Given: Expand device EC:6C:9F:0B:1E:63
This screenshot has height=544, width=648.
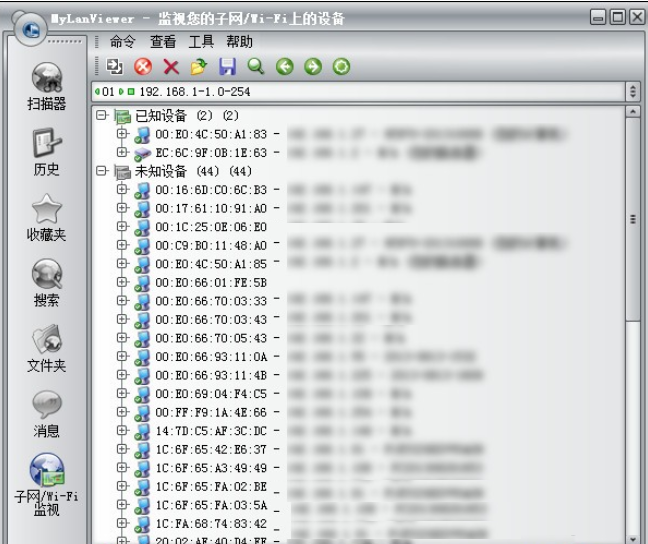Looking at the screenshot, I should tap(122, 152).
